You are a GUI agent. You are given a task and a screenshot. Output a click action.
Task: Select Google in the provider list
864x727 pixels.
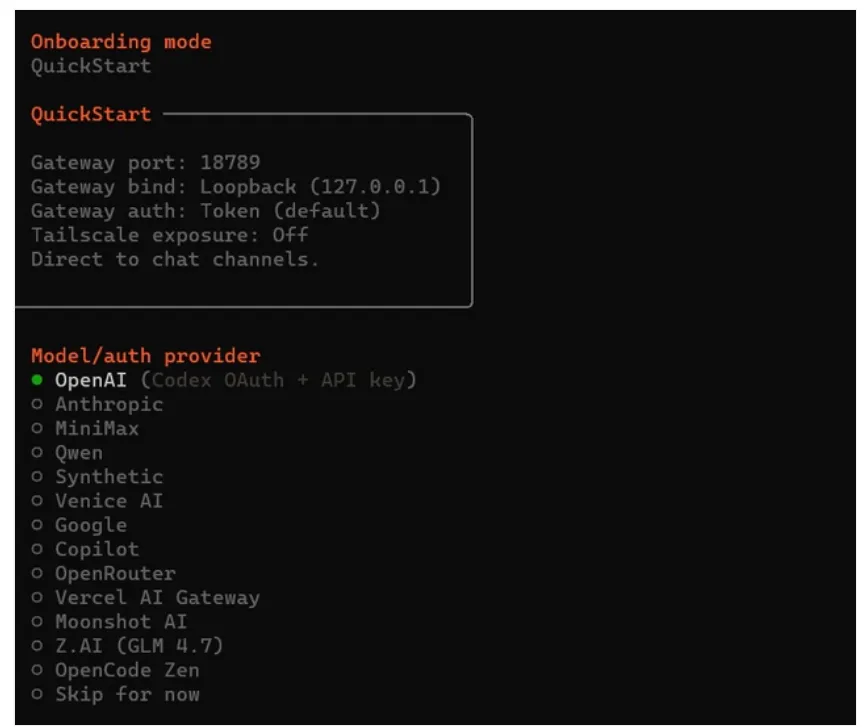coord(90,525)
